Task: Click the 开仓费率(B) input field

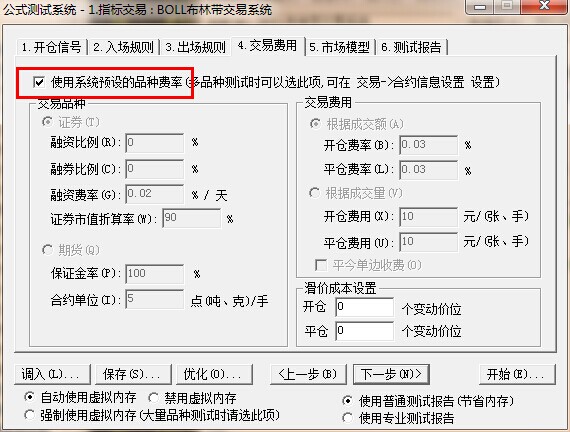Action: [x=429, y=145]
